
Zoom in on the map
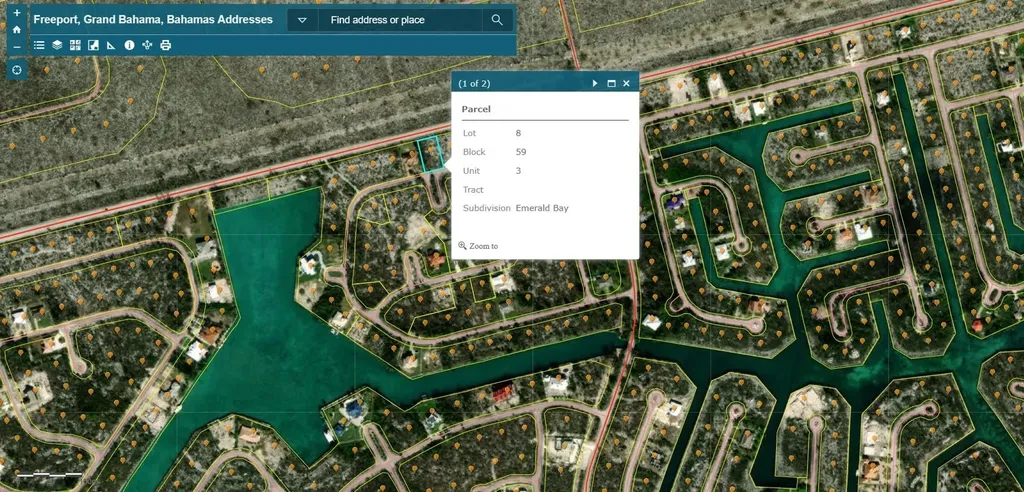click(x=17, y=13)
